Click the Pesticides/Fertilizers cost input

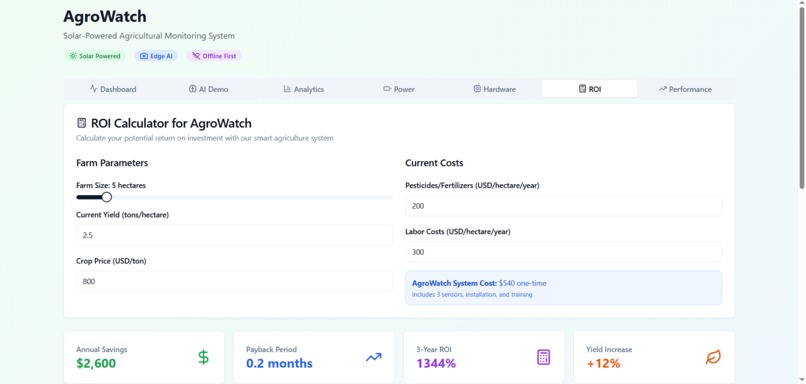(563, 206)
